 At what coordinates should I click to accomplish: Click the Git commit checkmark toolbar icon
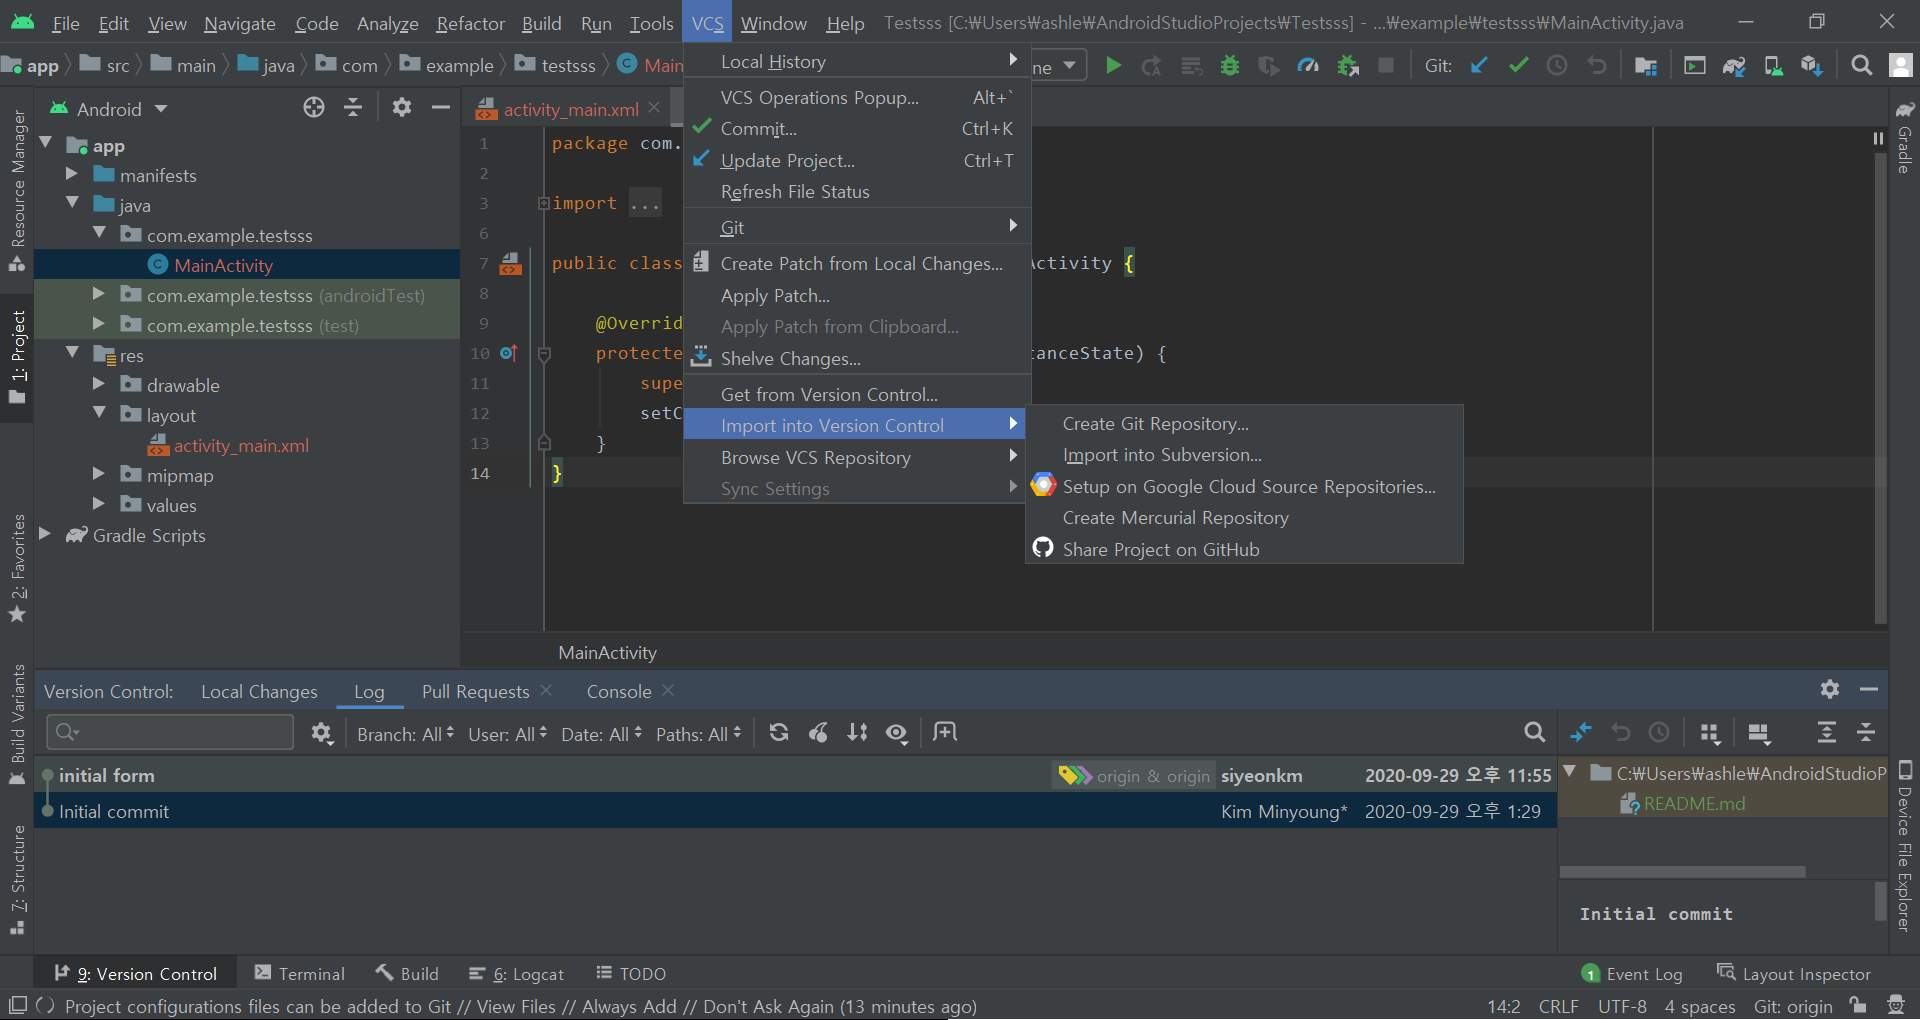coord(1518,66)
